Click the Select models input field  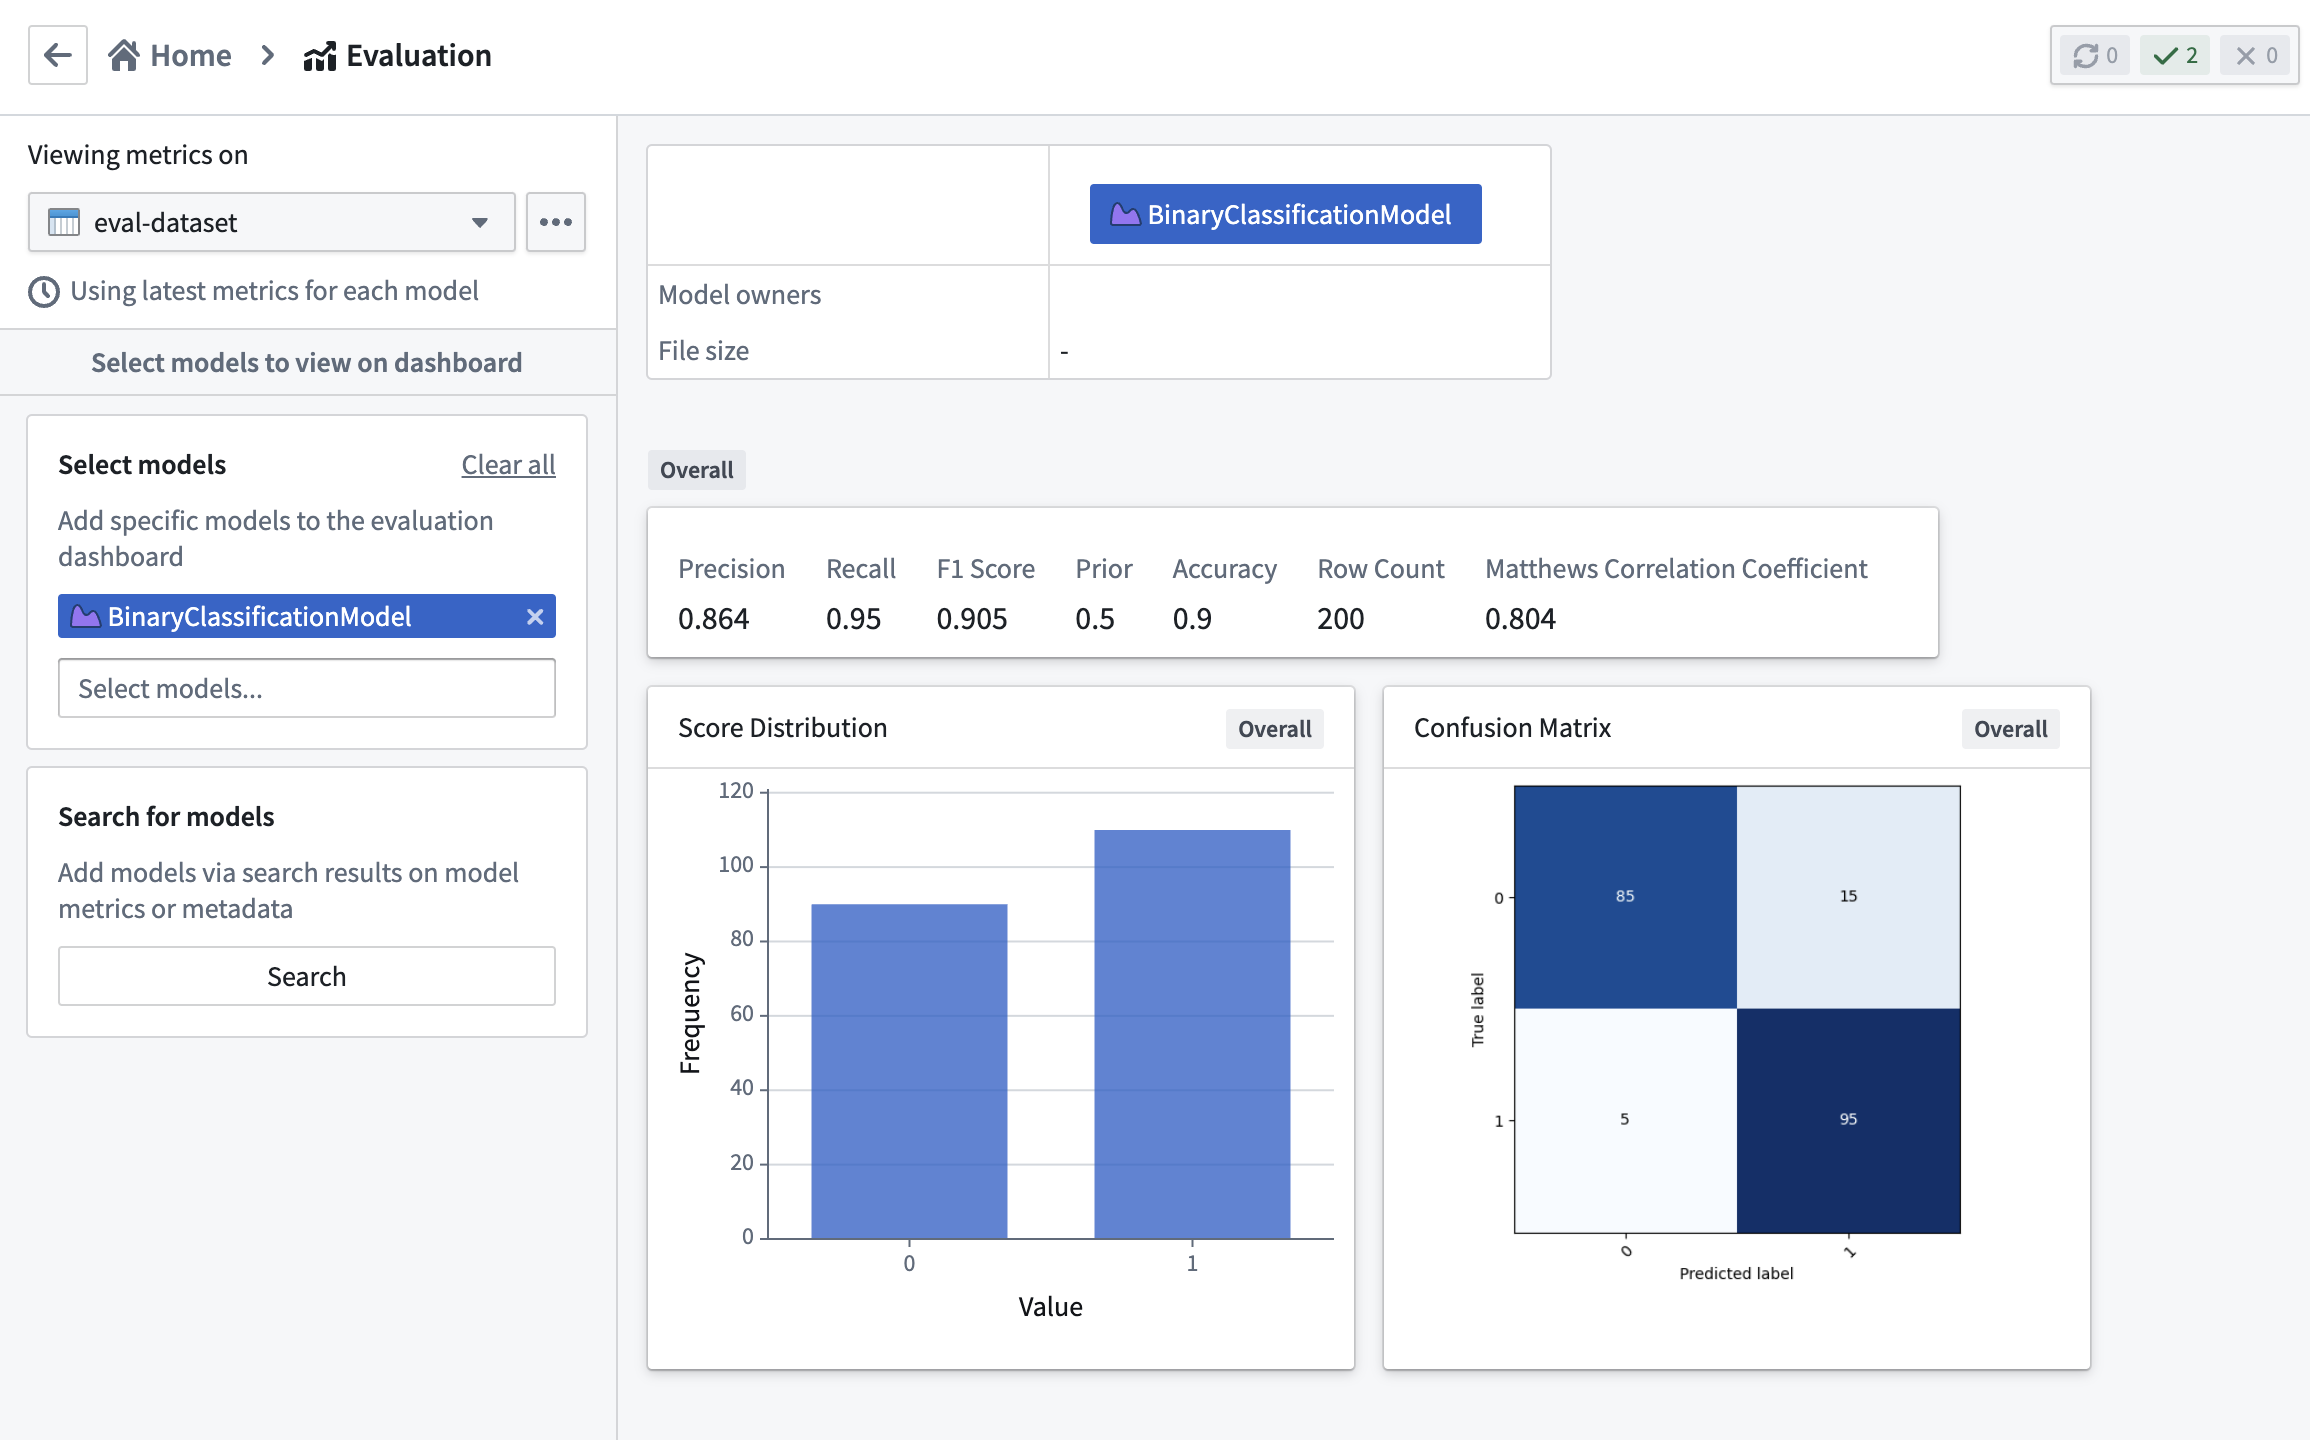(307, 688)
